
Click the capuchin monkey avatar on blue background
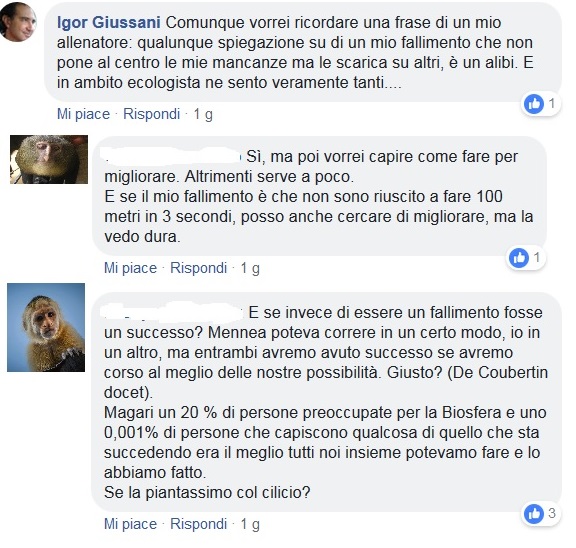46,327
